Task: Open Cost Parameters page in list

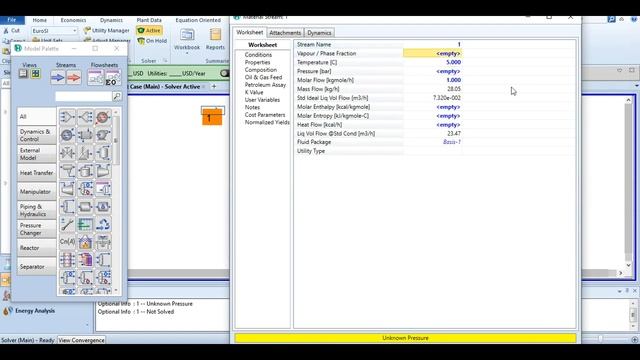Action: coord(265,115)
